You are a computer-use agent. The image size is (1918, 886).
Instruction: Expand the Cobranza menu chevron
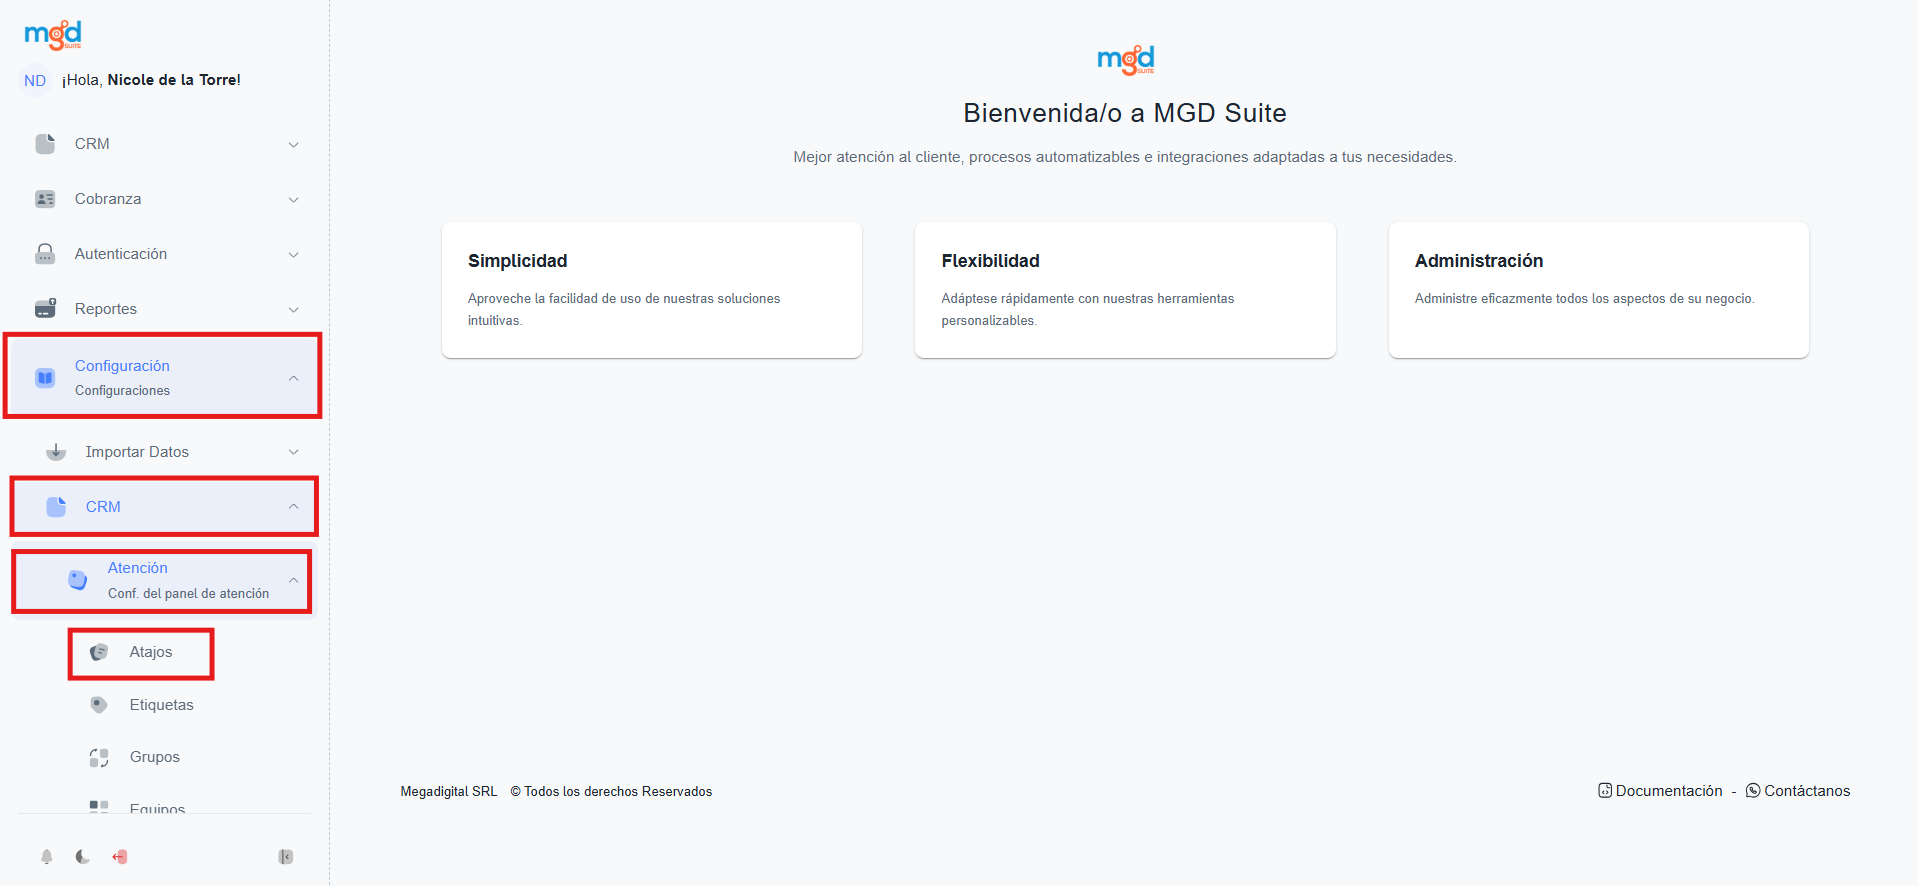click(293, 200)
